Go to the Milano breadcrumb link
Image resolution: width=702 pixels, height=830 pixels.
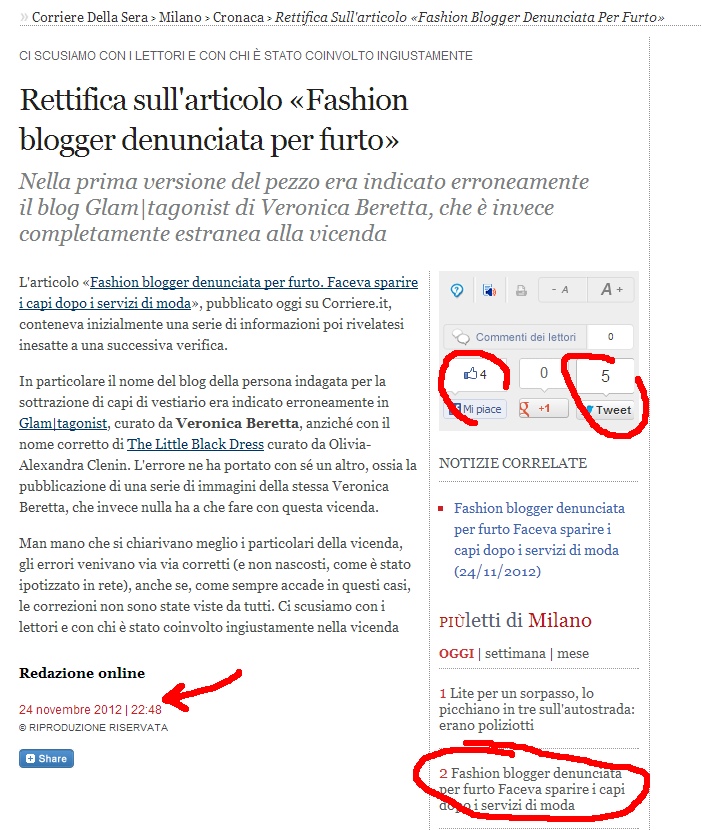click(x=180, y=17)
